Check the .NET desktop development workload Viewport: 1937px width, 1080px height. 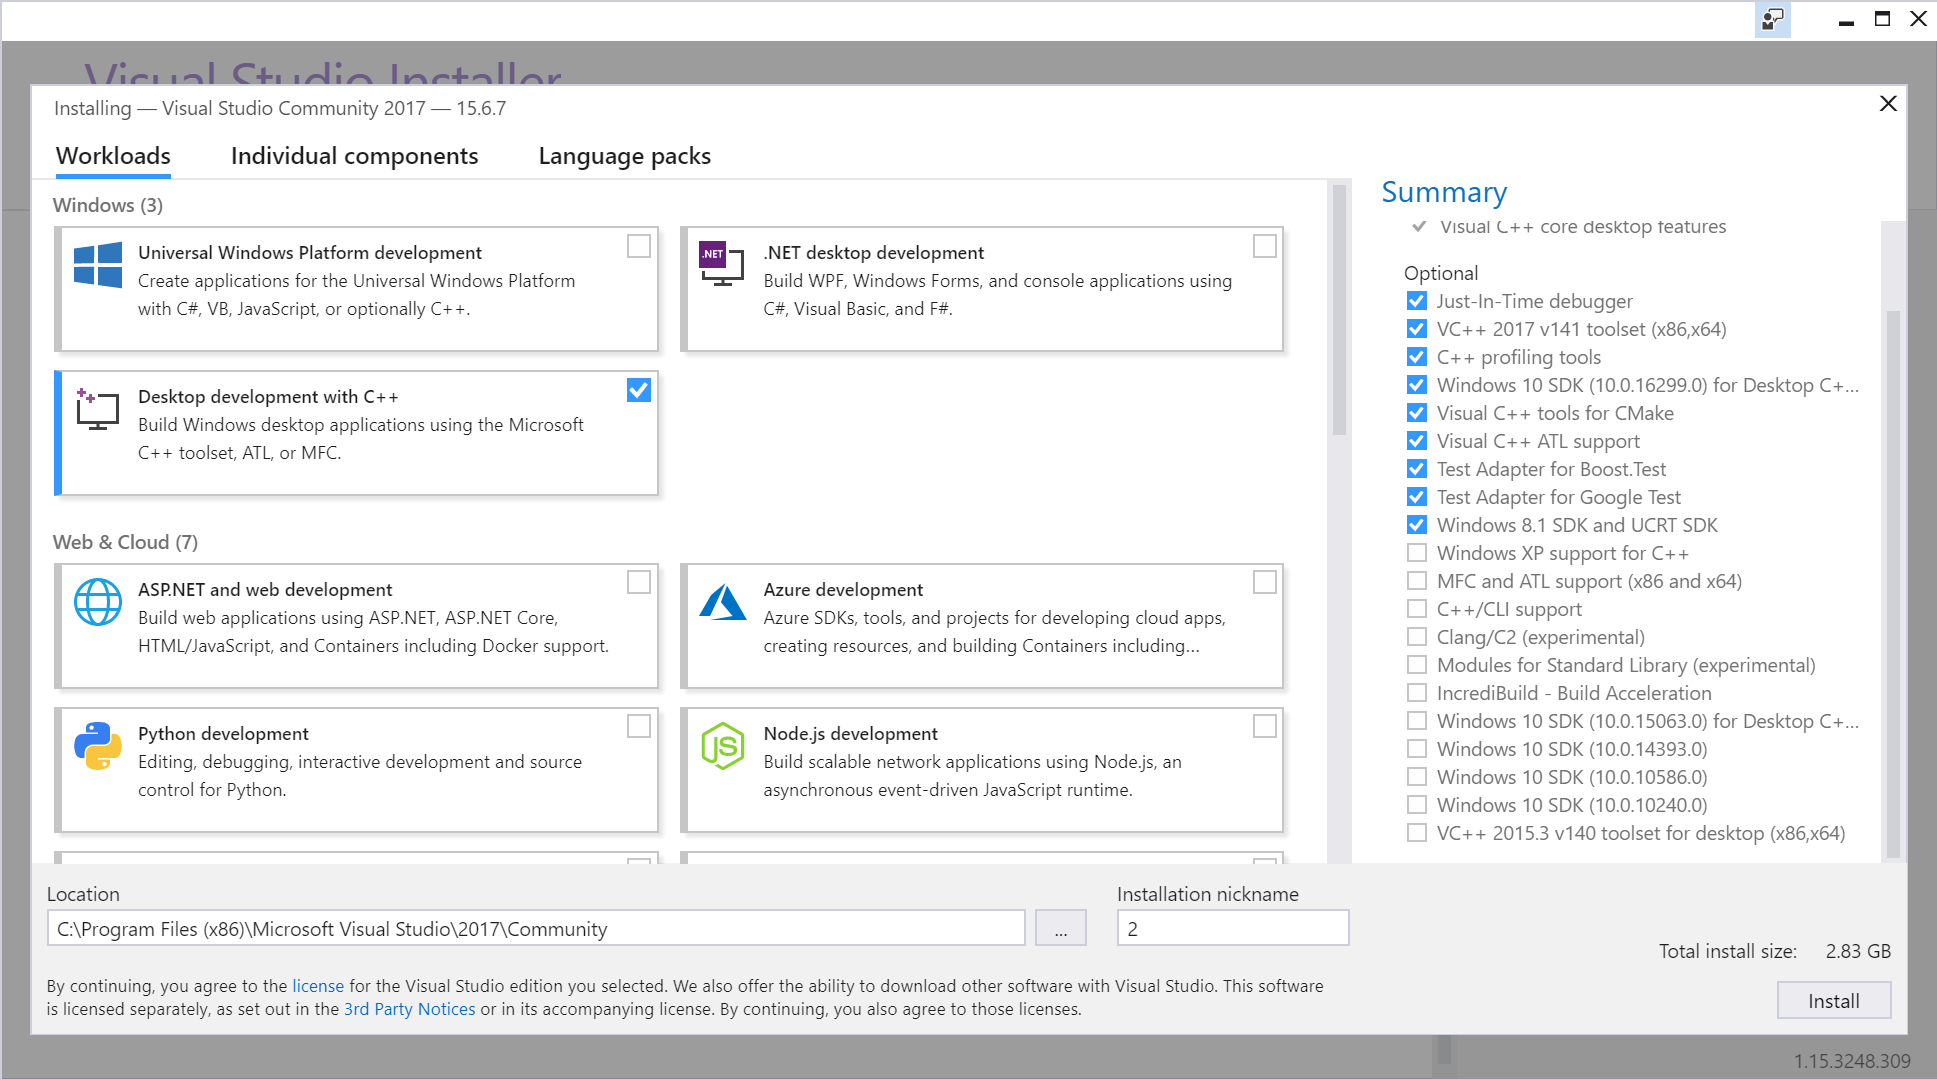coord(1265,246)
